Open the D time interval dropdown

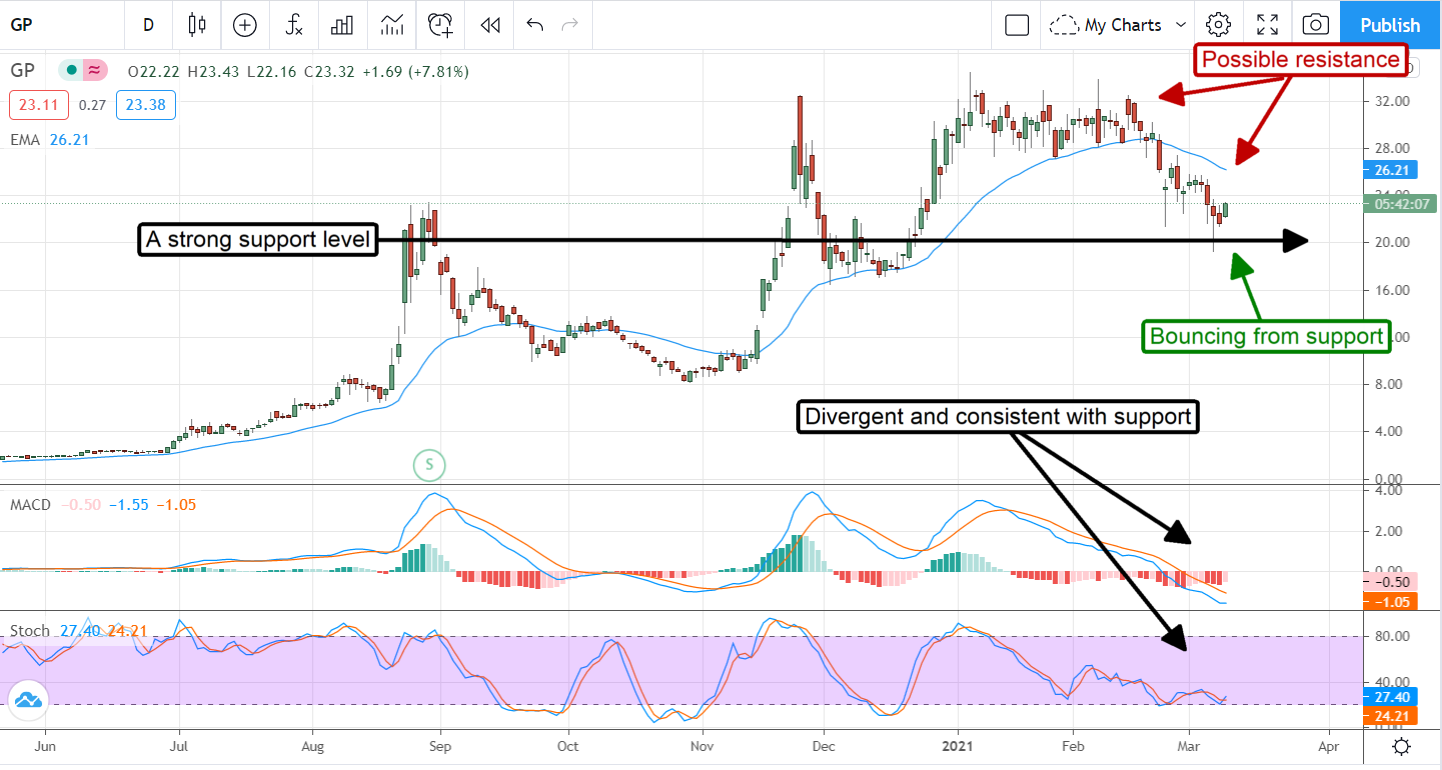[148, 25]
